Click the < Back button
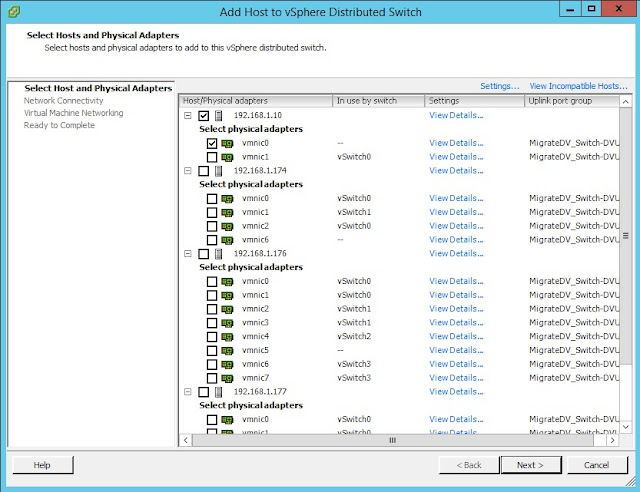This screenshot has height=492, width=640. [469, 465]
